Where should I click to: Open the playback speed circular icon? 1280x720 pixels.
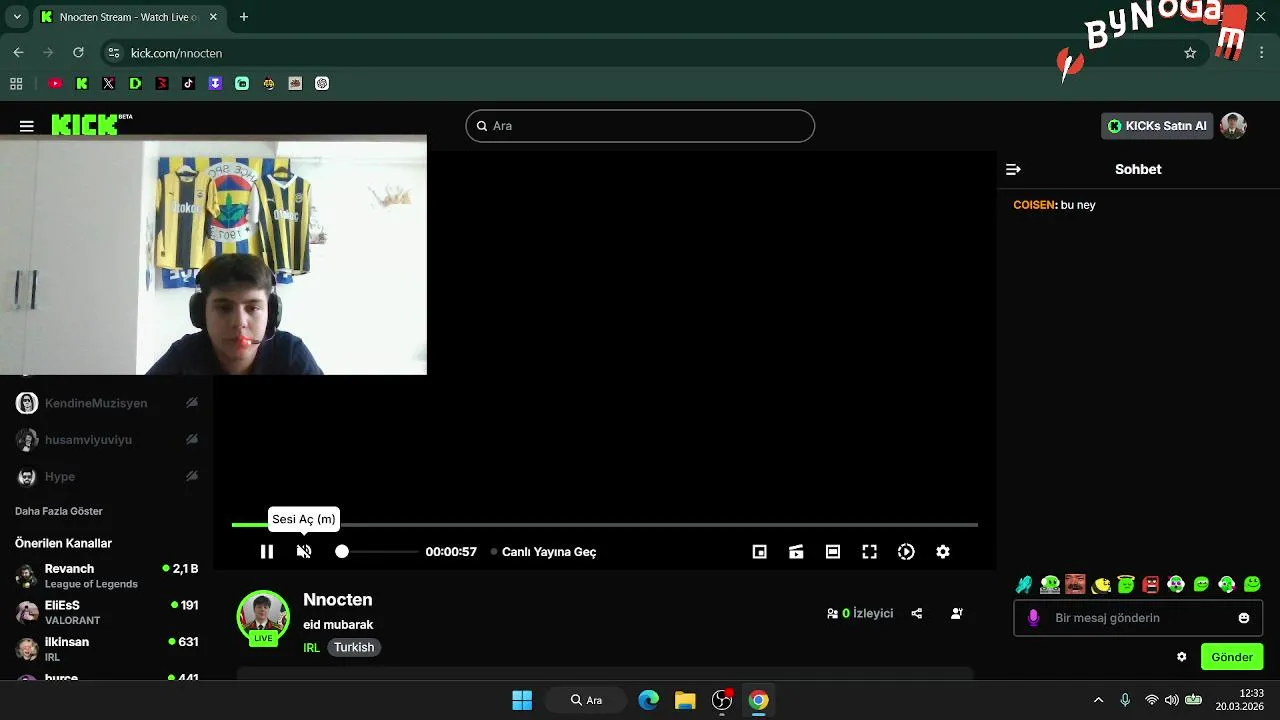point(906,552)
